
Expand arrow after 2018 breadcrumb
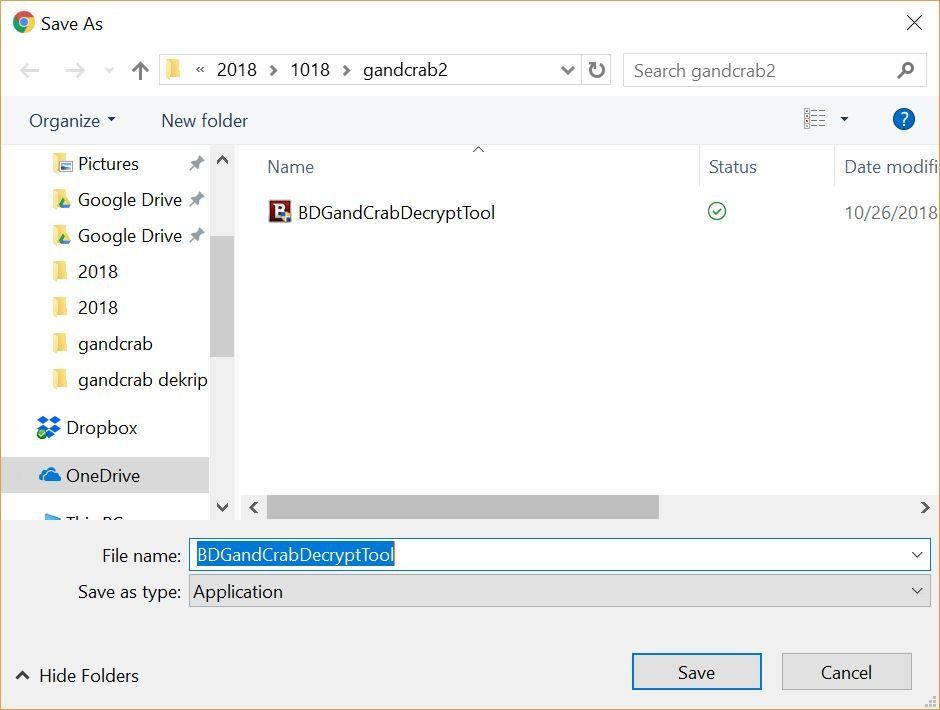pos(273,71)
